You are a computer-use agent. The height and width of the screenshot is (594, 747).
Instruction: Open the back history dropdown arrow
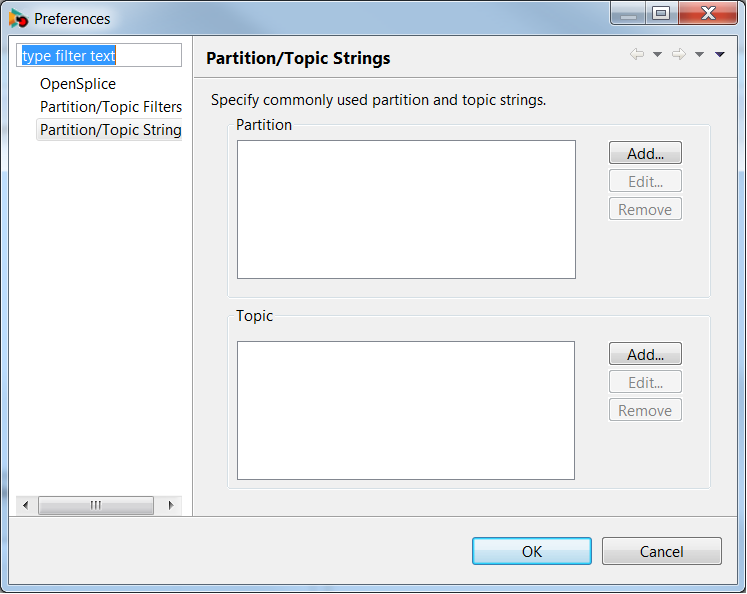point(657,54)
